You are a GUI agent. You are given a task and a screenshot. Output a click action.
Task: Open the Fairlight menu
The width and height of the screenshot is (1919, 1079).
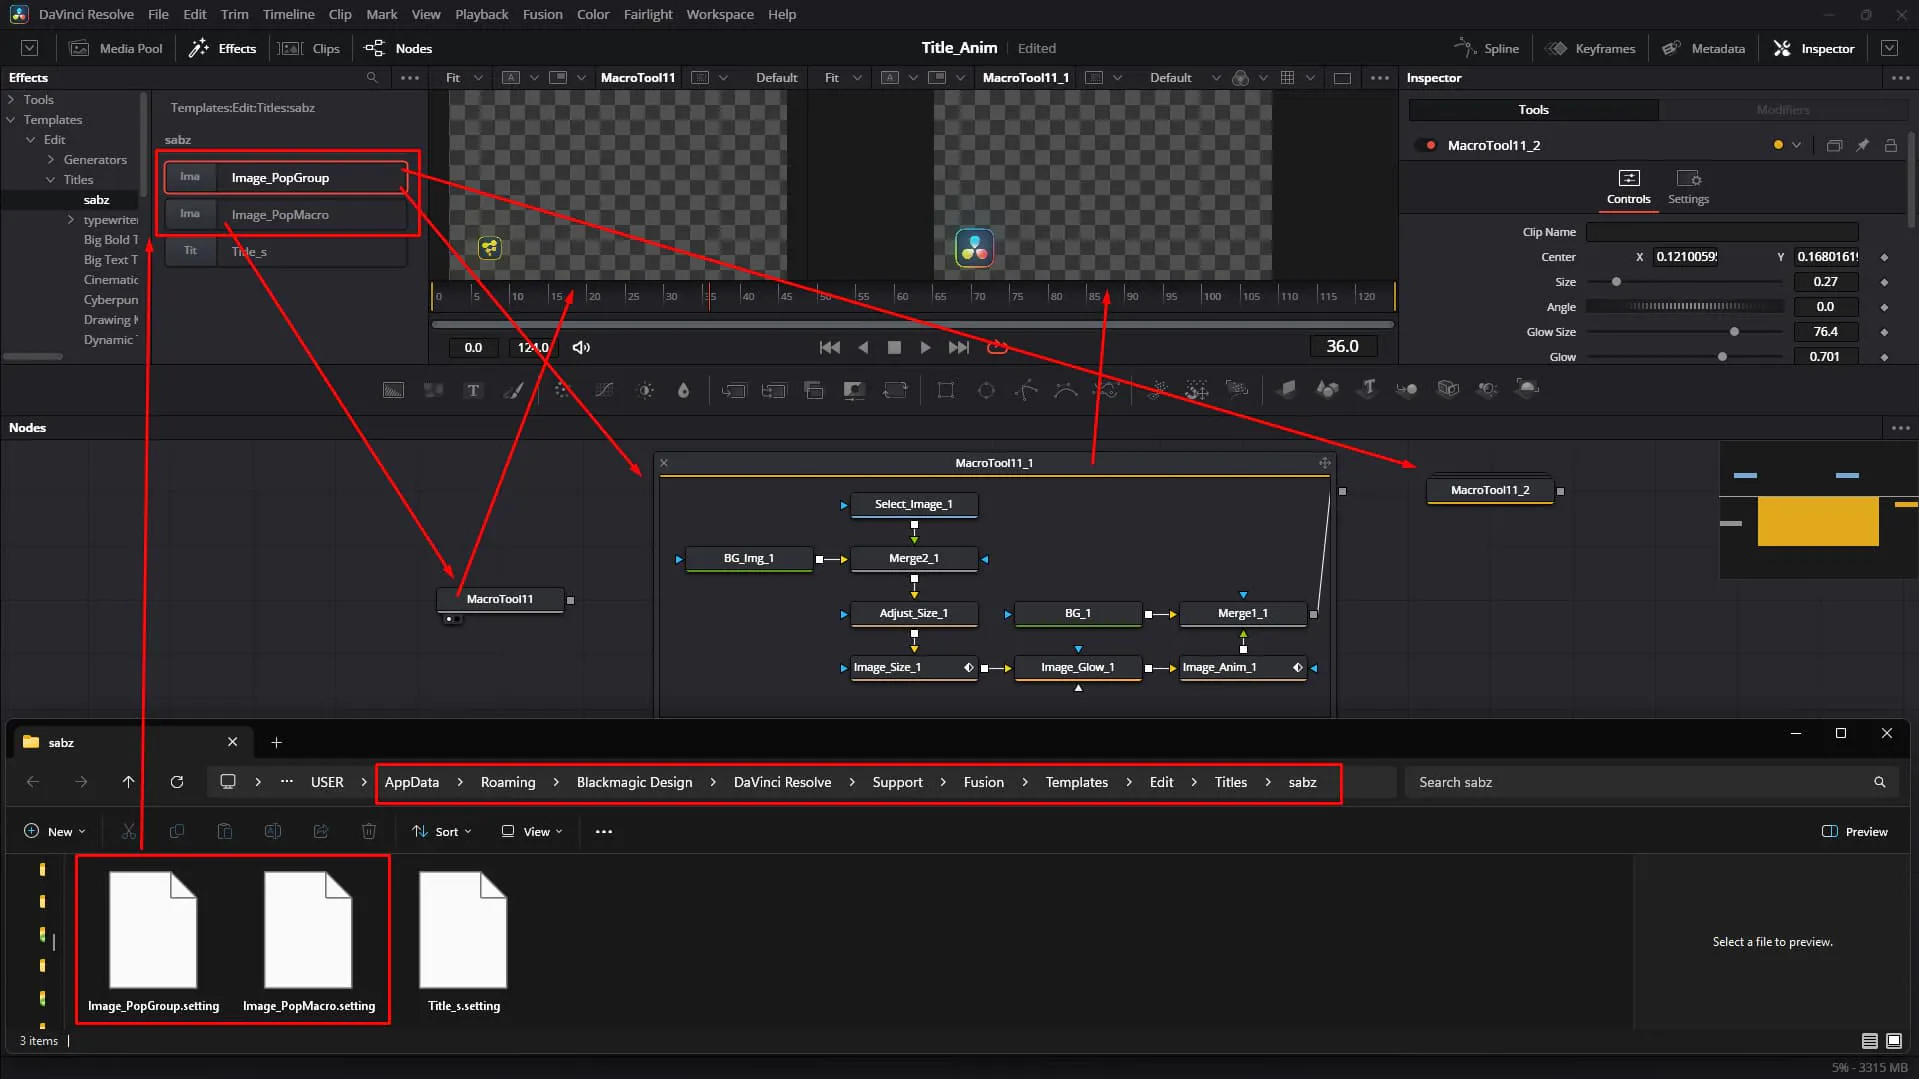pyautogui.click(x=648, y=14)
